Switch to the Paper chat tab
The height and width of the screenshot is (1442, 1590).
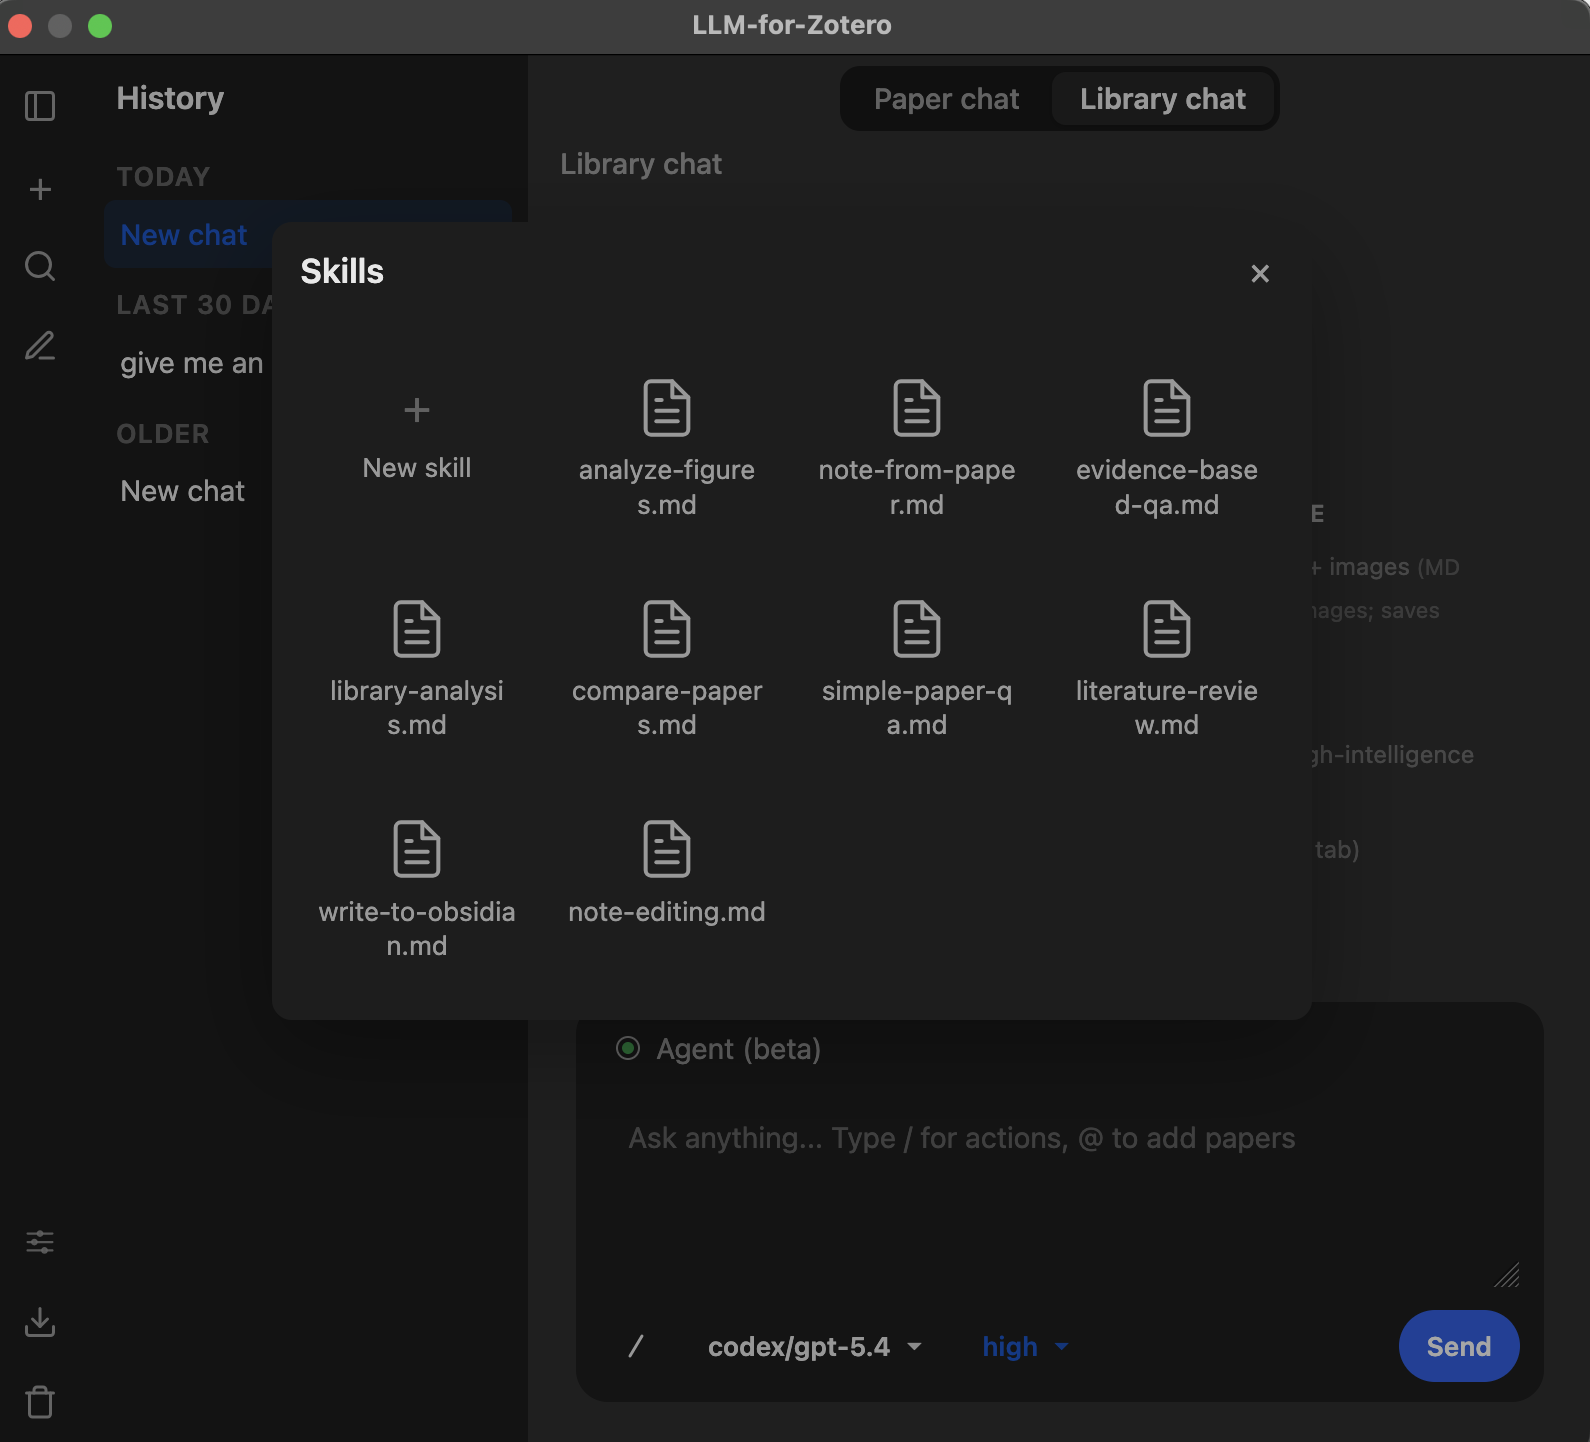tap(946, 99)
